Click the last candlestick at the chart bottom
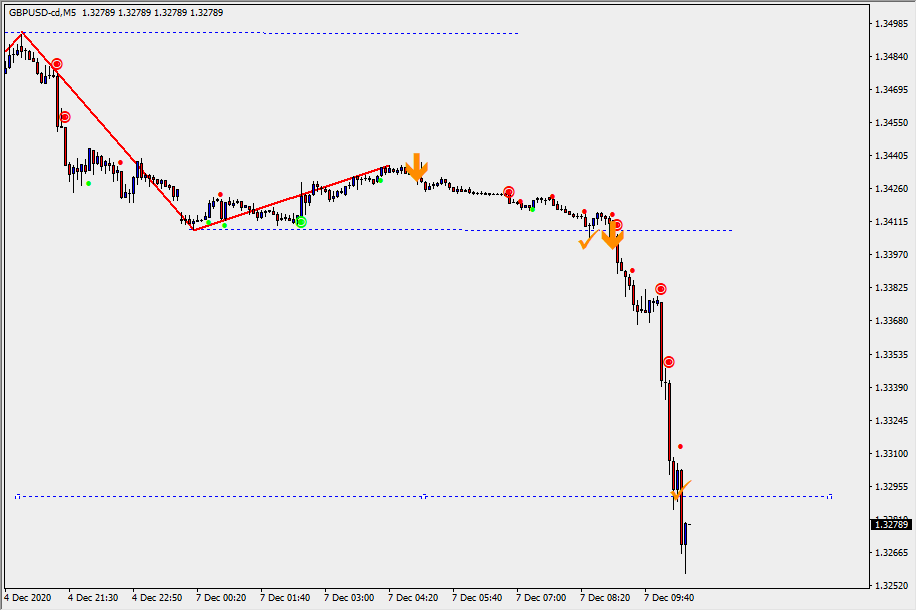The image size is (917, 611). pyautogui.click(x=685, y=537)
